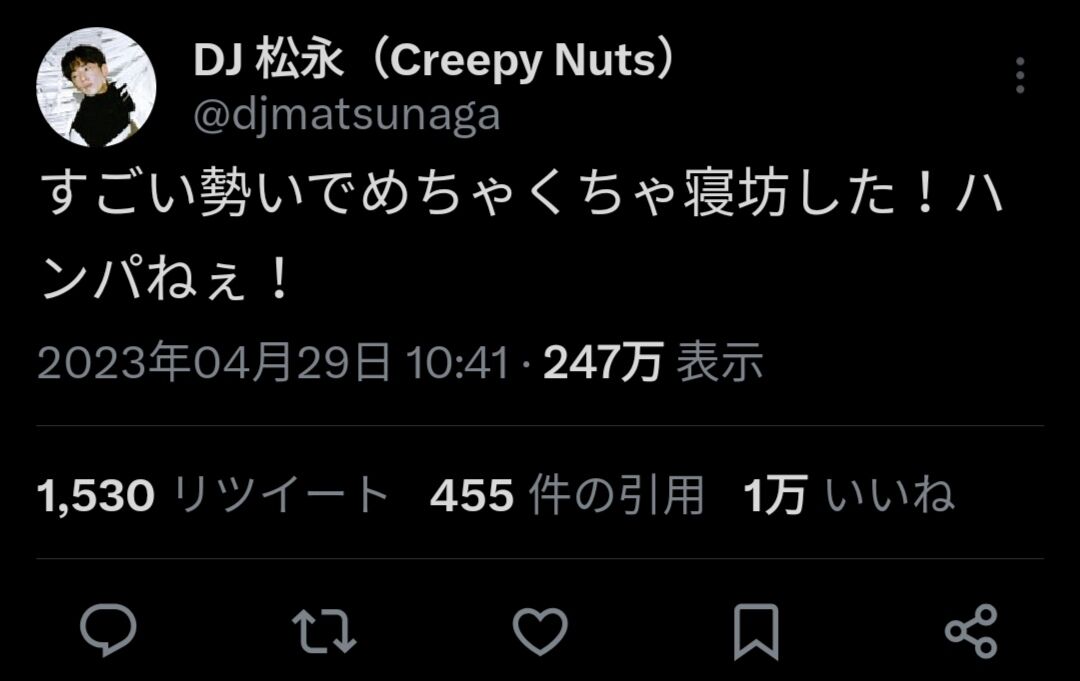Like the tweet with the heart icon
This screenshot has width=1080, height=681.
(540, 630)
